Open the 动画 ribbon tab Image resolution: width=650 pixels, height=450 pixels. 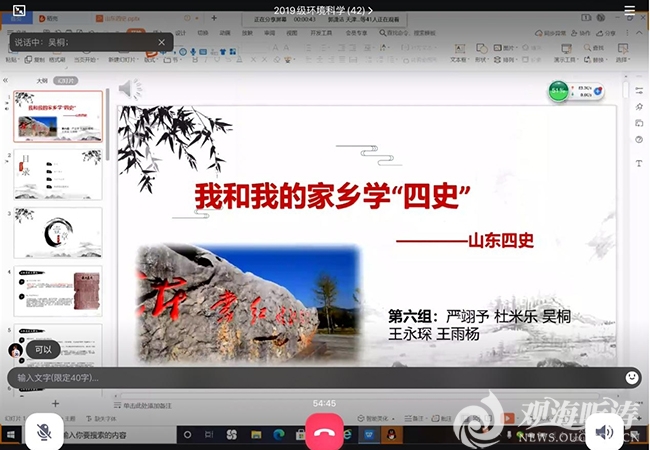click(225, 33)
